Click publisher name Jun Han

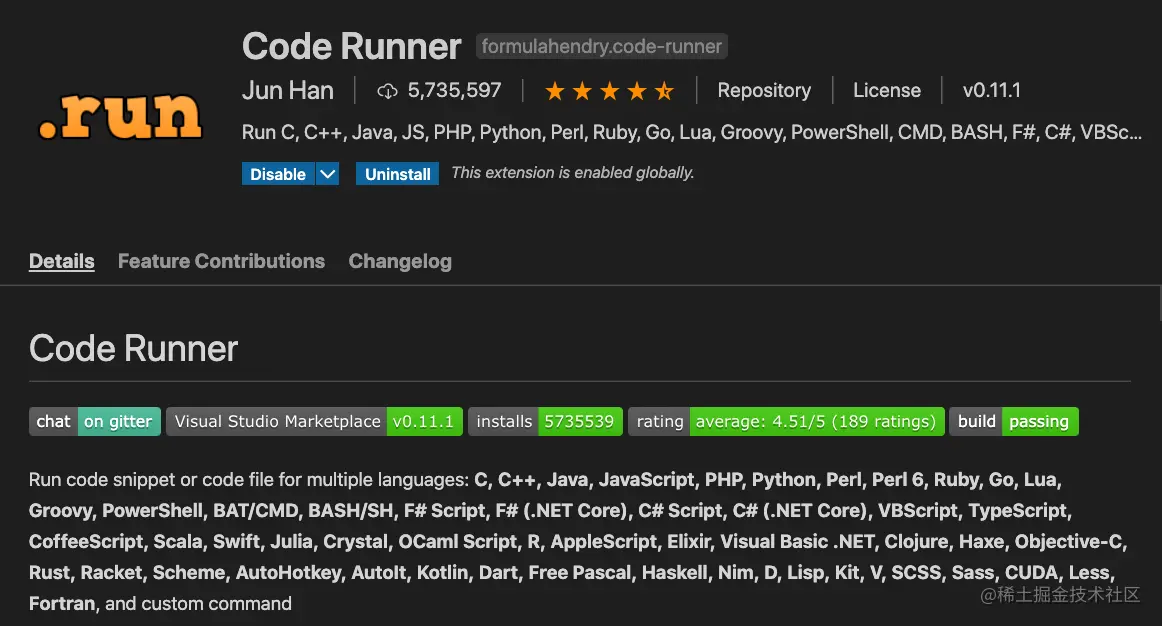click(288, 90)
